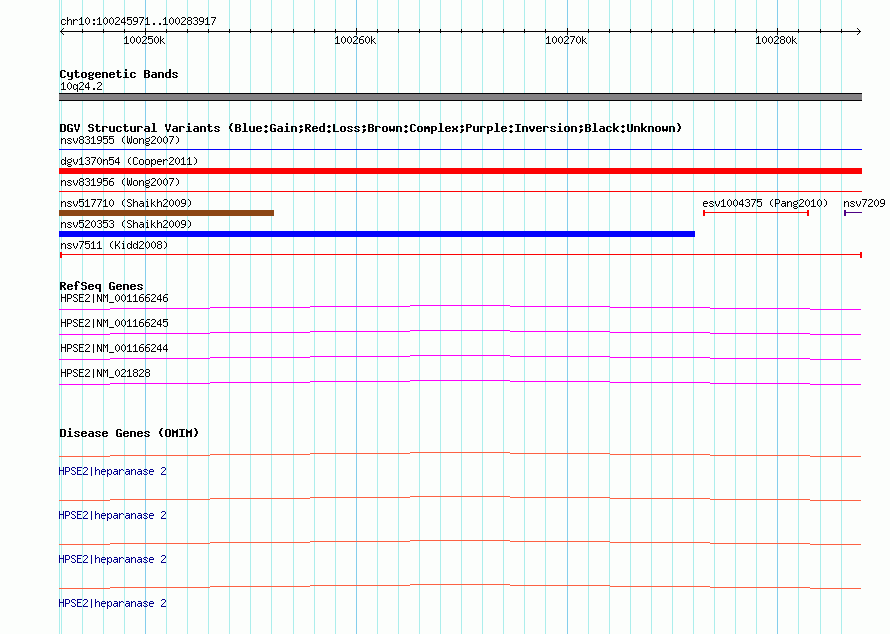Click the 100280k ruler tick label
Image resolution: width=890 pixels, height=634 pixels.
coord(776,40)
